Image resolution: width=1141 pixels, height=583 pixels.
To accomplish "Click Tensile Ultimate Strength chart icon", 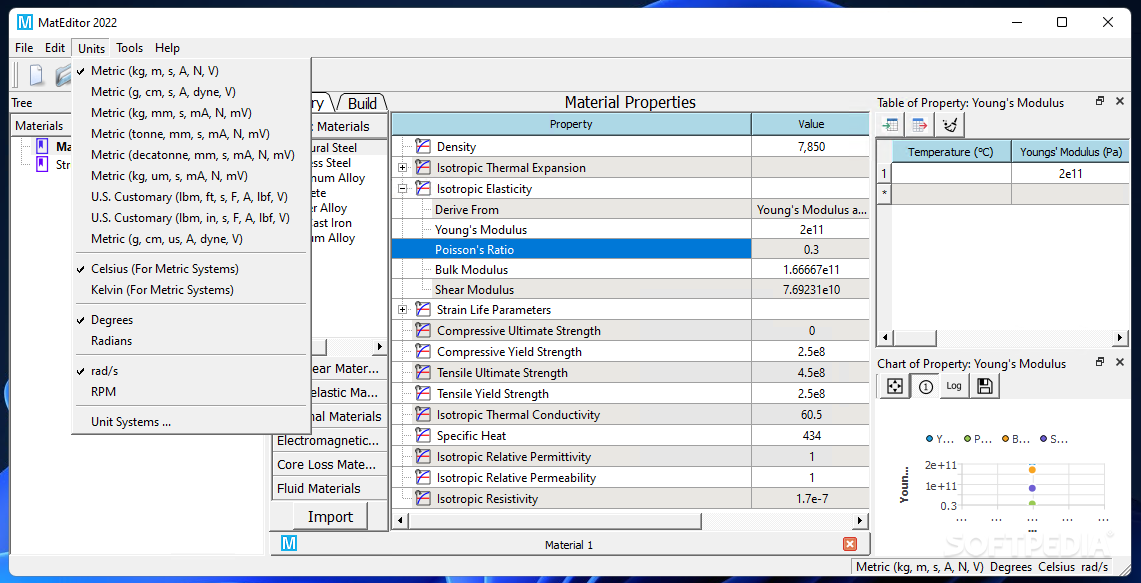I will (x=423, y=373).
